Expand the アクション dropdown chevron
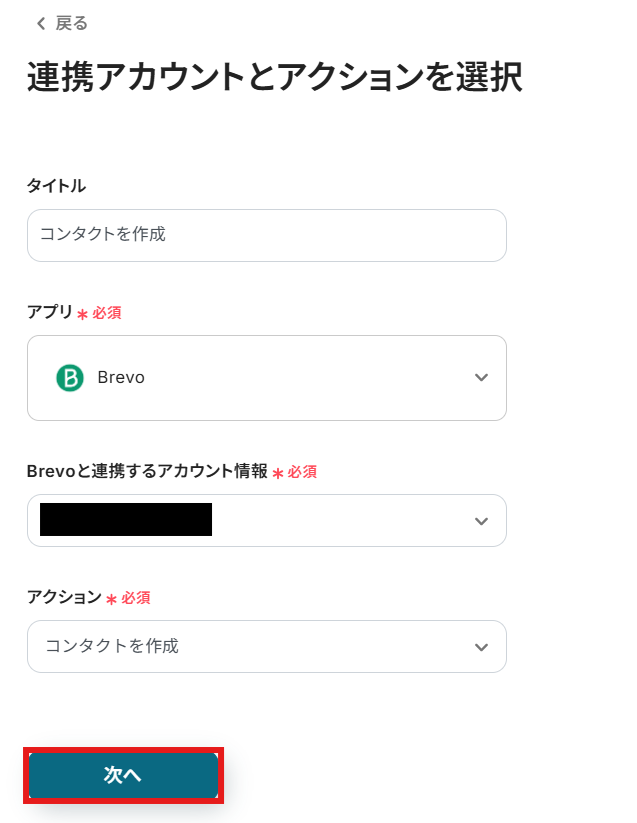637x823 pixels. pyautogui.click(x=481, y=647)
